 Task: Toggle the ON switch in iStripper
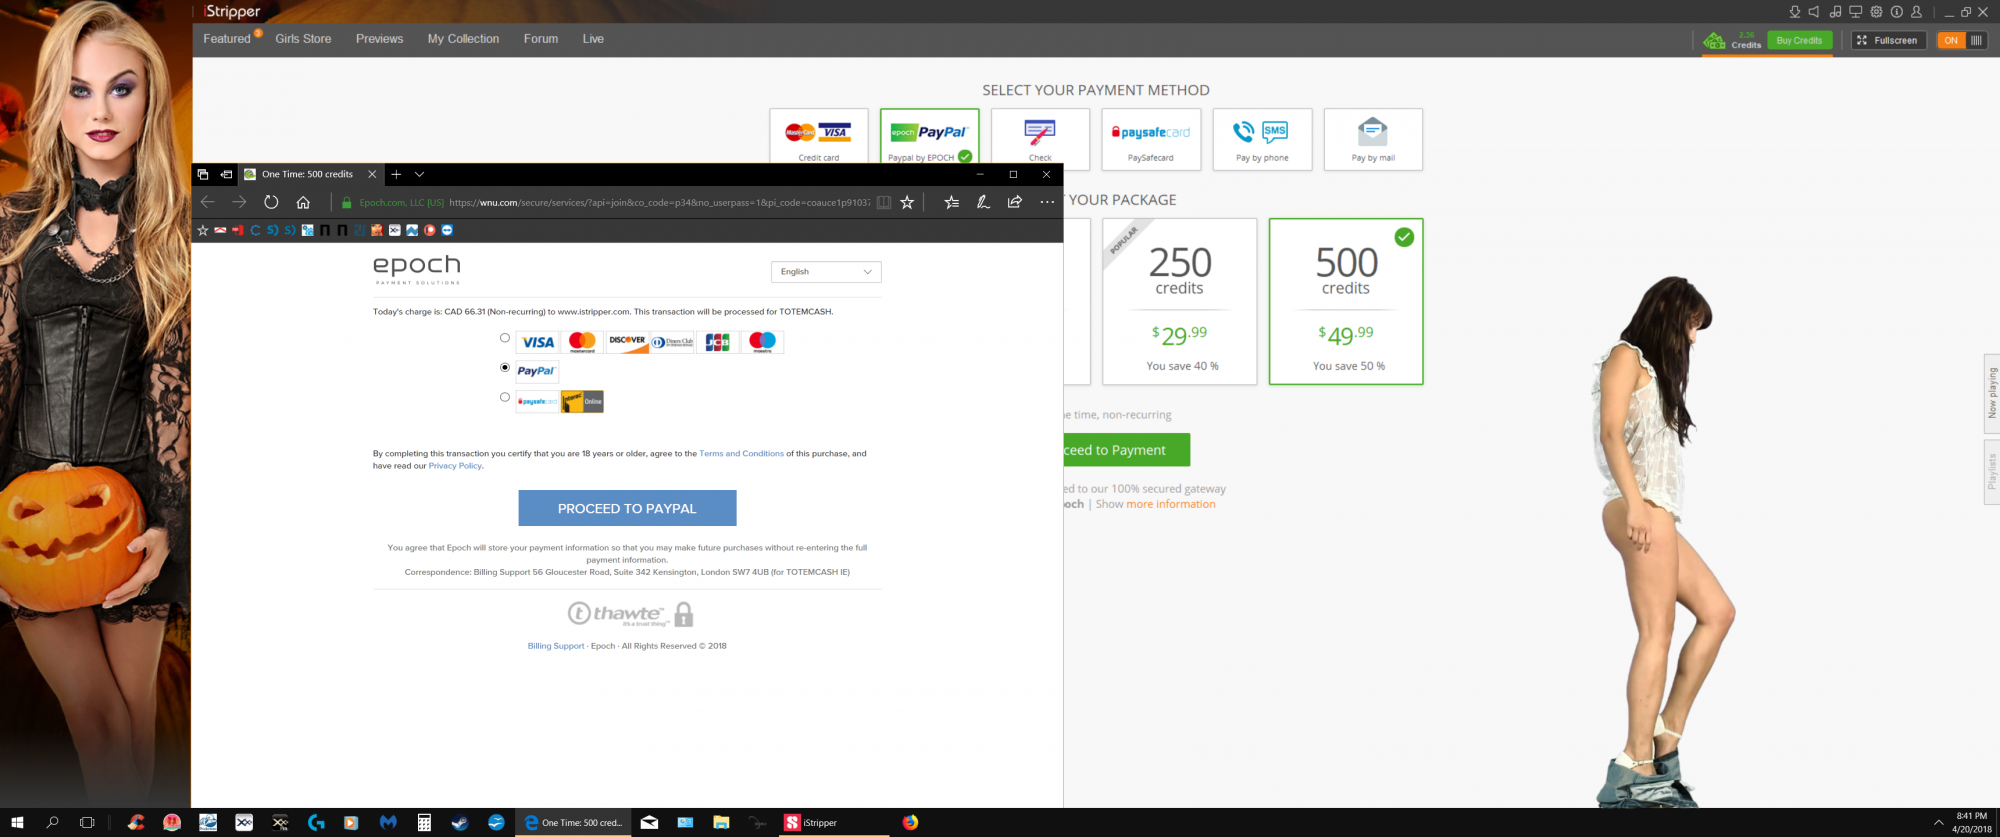(x=1962, y=40)
